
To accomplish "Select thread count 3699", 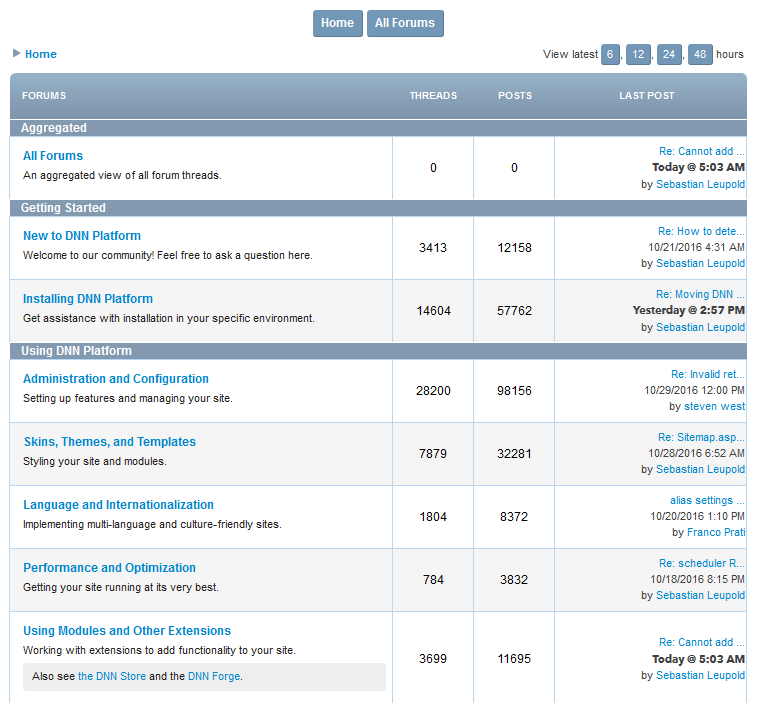I will [x=433, y=659].
